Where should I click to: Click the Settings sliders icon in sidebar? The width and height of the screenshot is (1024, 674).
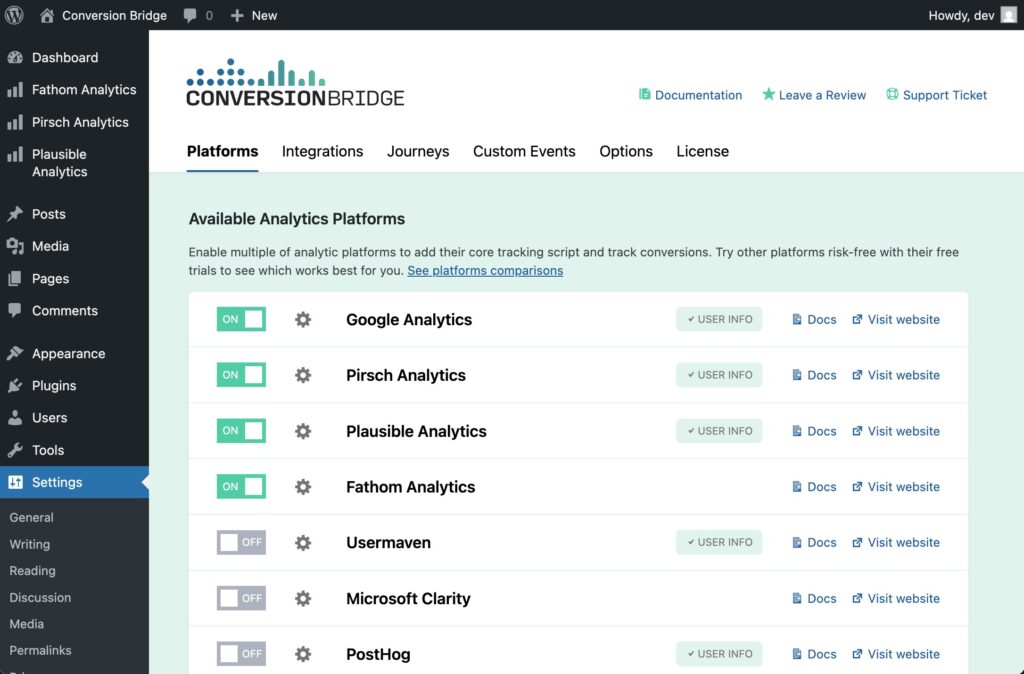pos(15,482)
